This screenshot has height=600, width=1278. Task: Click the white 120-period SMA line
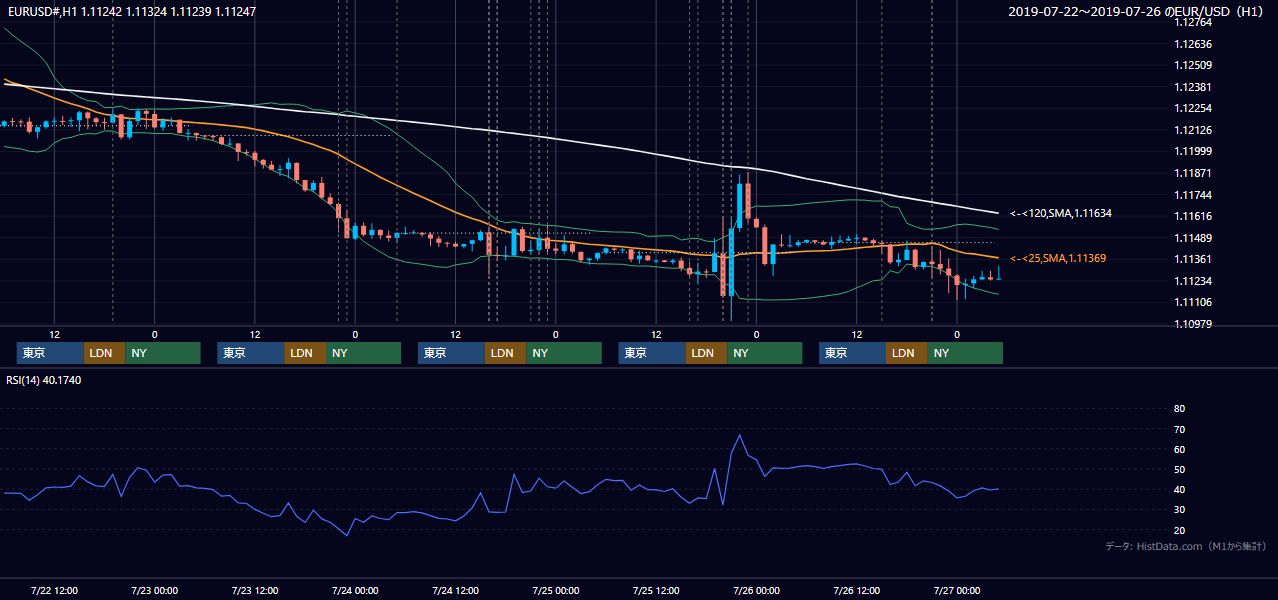point(500,131)
